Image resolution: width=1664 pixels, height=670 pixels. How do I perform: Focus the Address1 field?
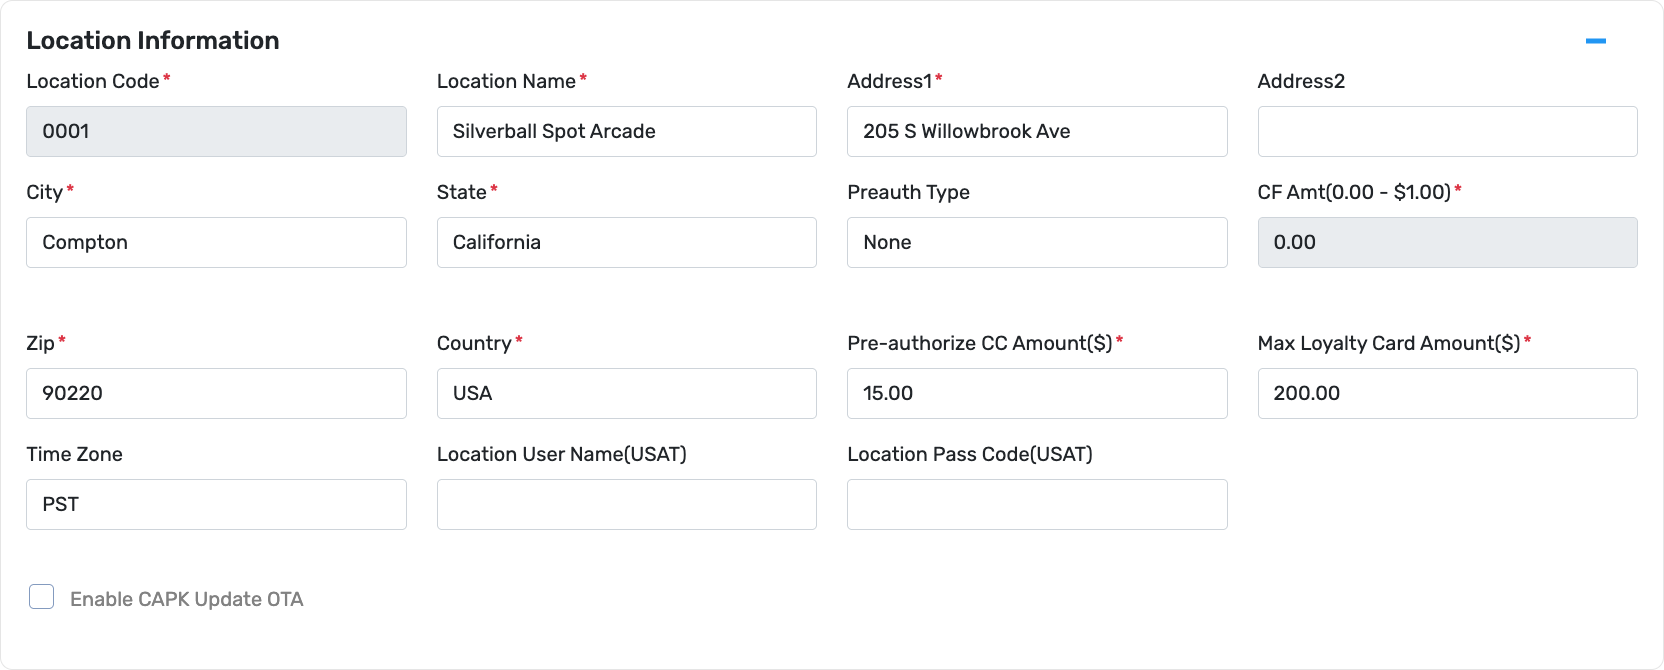[x=1036, y=131]
